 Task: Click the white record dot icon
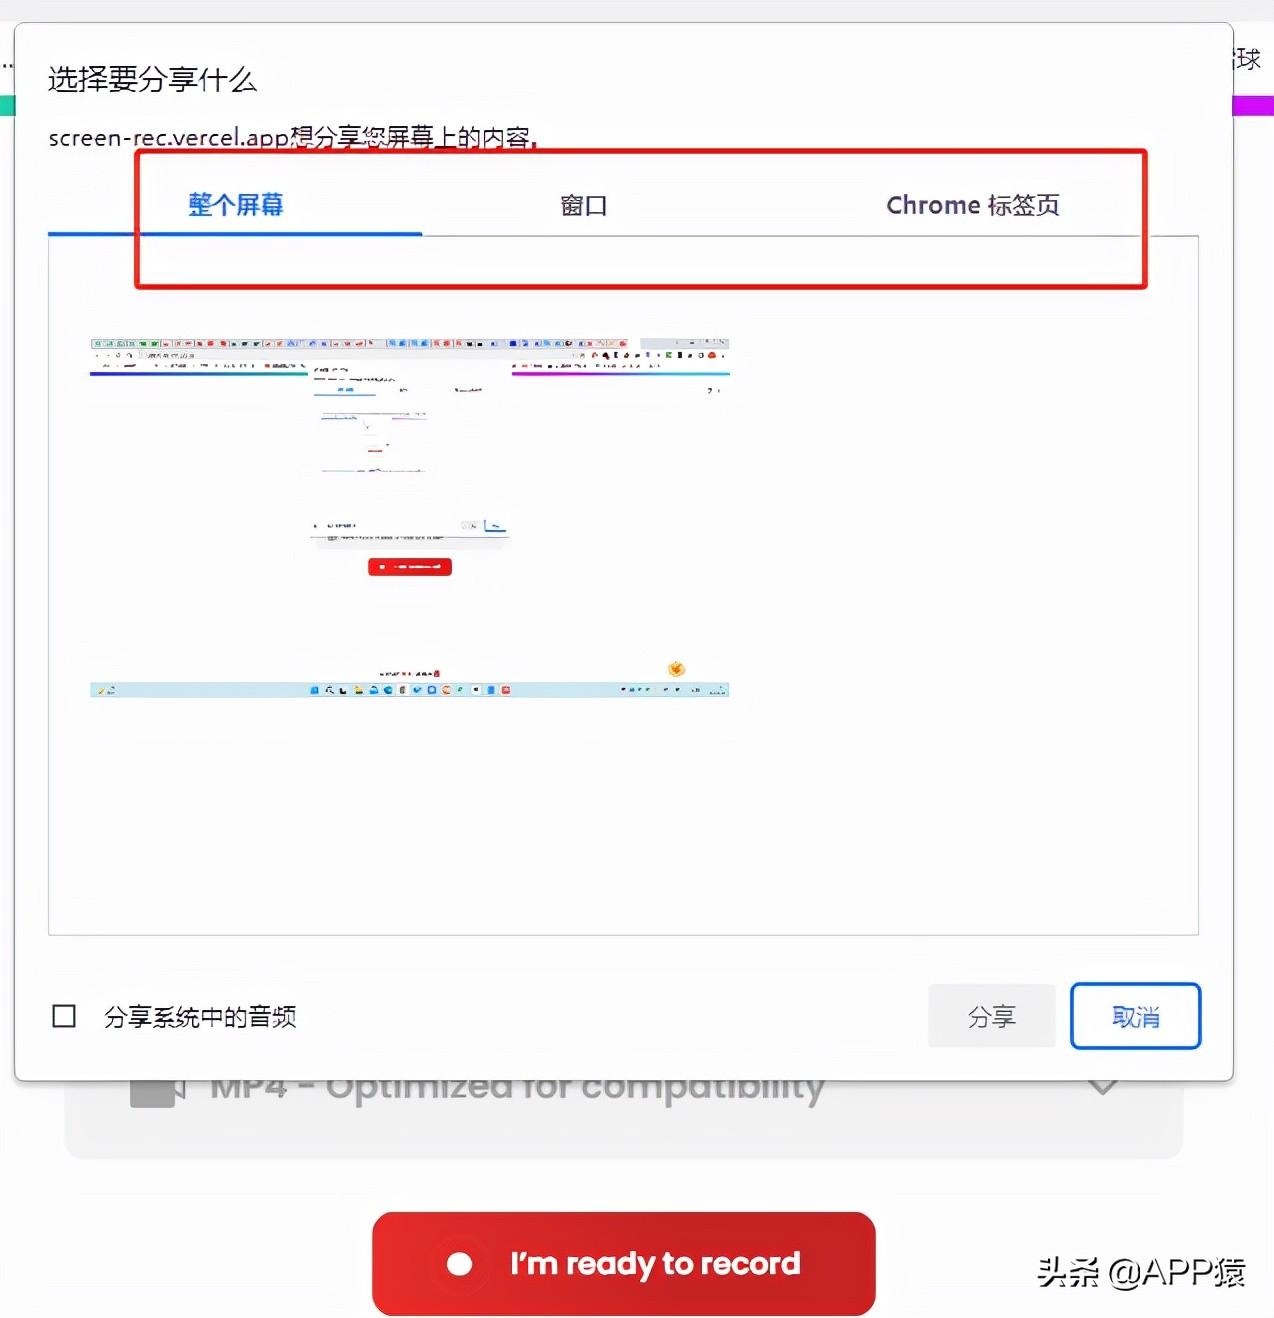(x=460, y=1264)
